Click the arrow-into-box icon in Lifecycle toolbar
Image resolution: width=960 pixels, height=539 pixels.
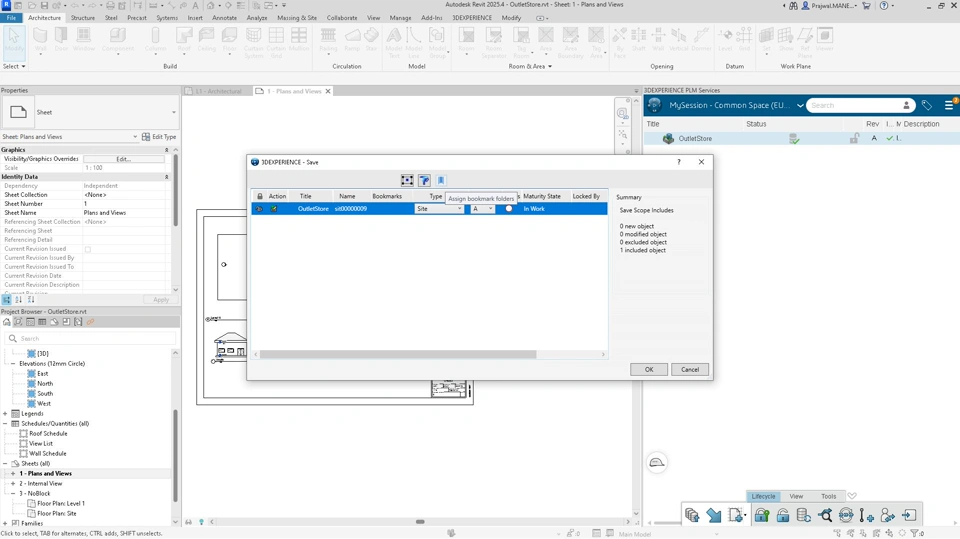tap(909, 515)
